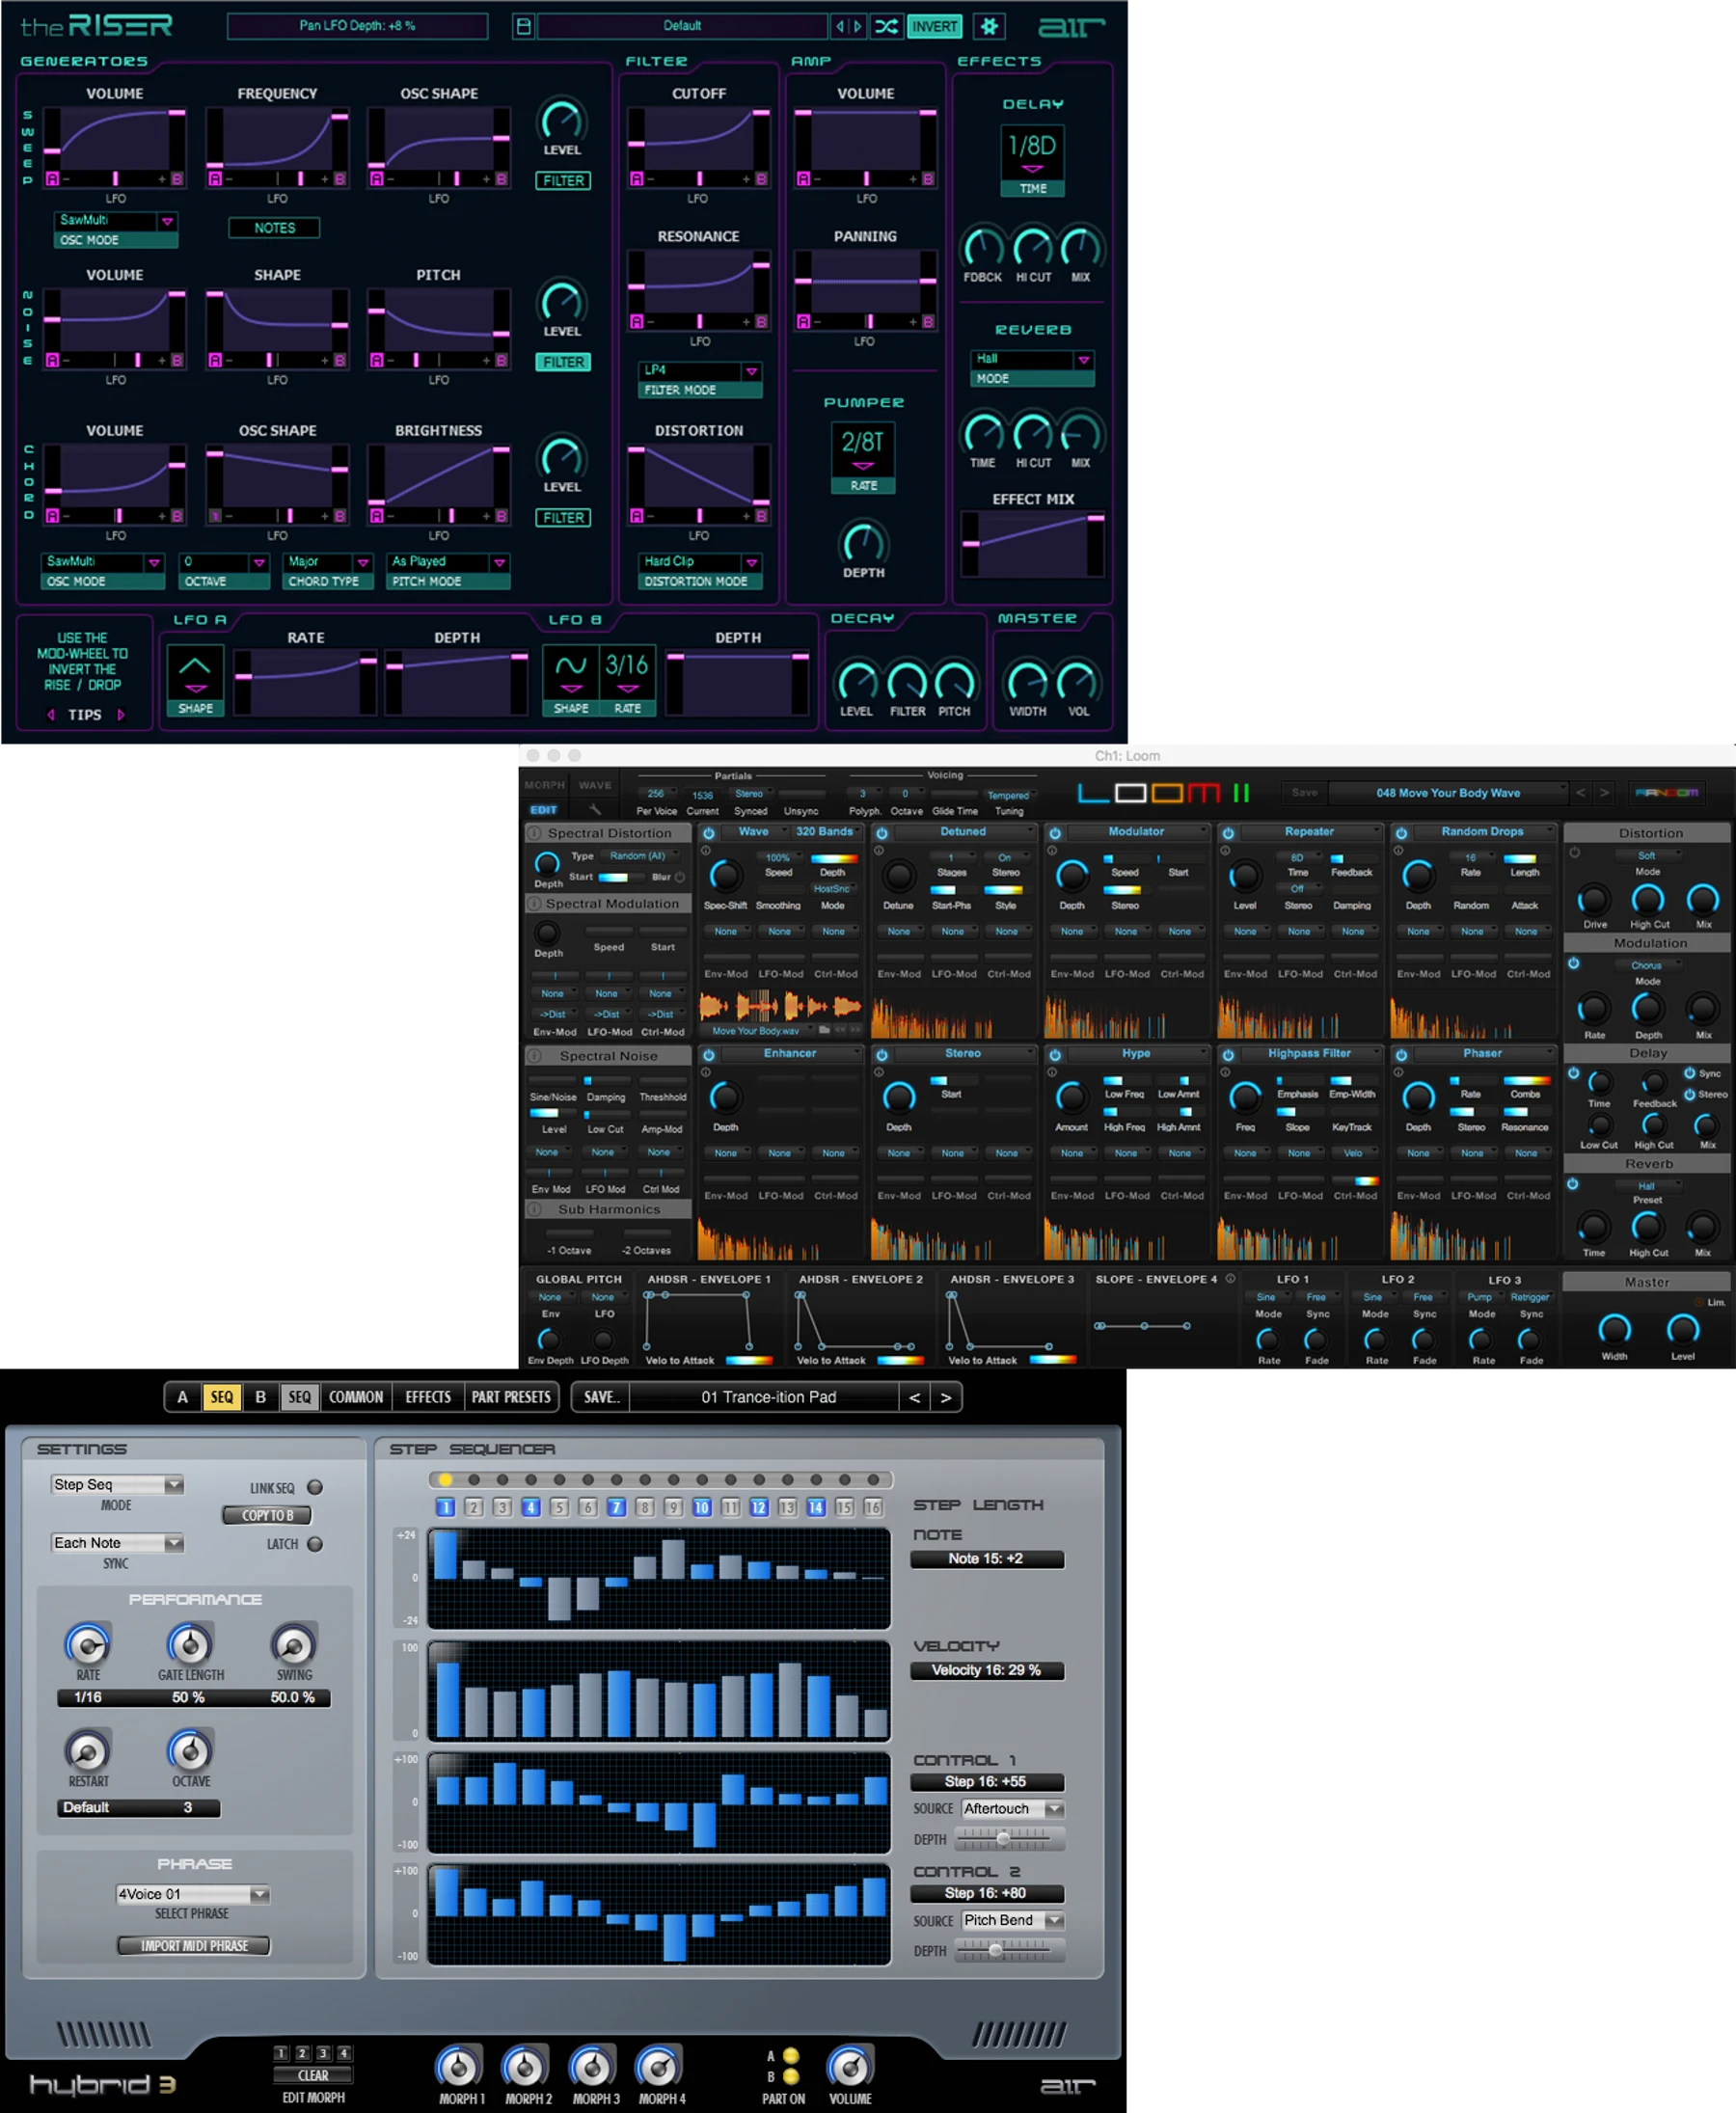Click the shuffle randomize icon in The Riser
Image resolution: width=1736 pixels, height=2113 pixels.
(x=886, y=27)
